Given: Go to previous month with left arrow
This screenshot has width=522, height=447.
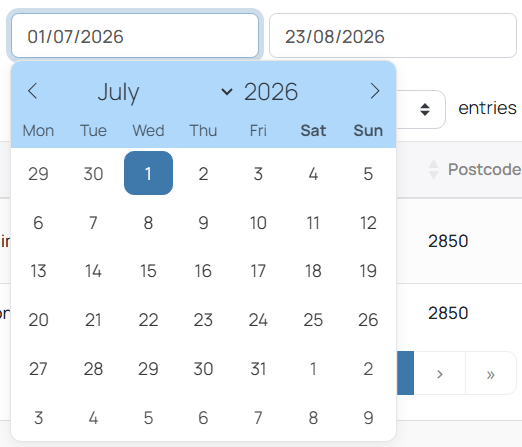Looking at the screenshot, I should coord(32,91).
